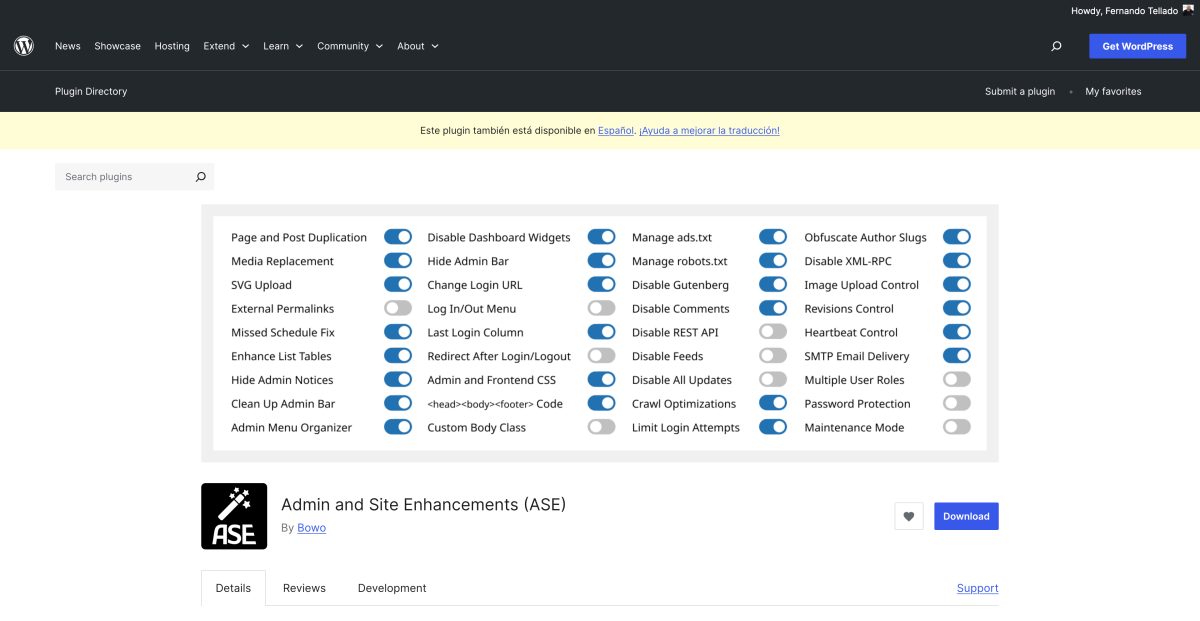
Task: Turn off Manage ads.txt
Action: (773, 236)
